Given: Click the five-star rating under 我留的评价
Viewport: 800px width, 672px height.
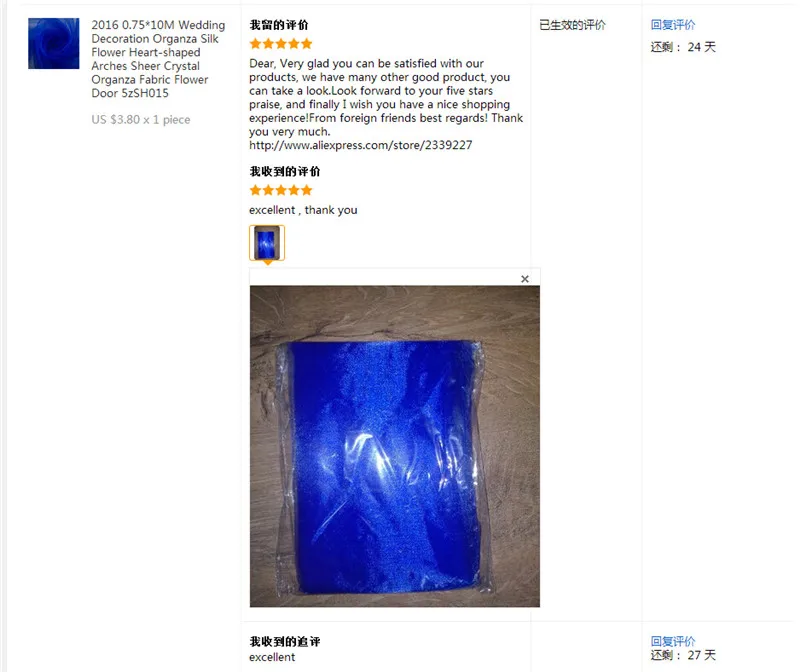Looking at the screenshot, I should pos(281,44).
